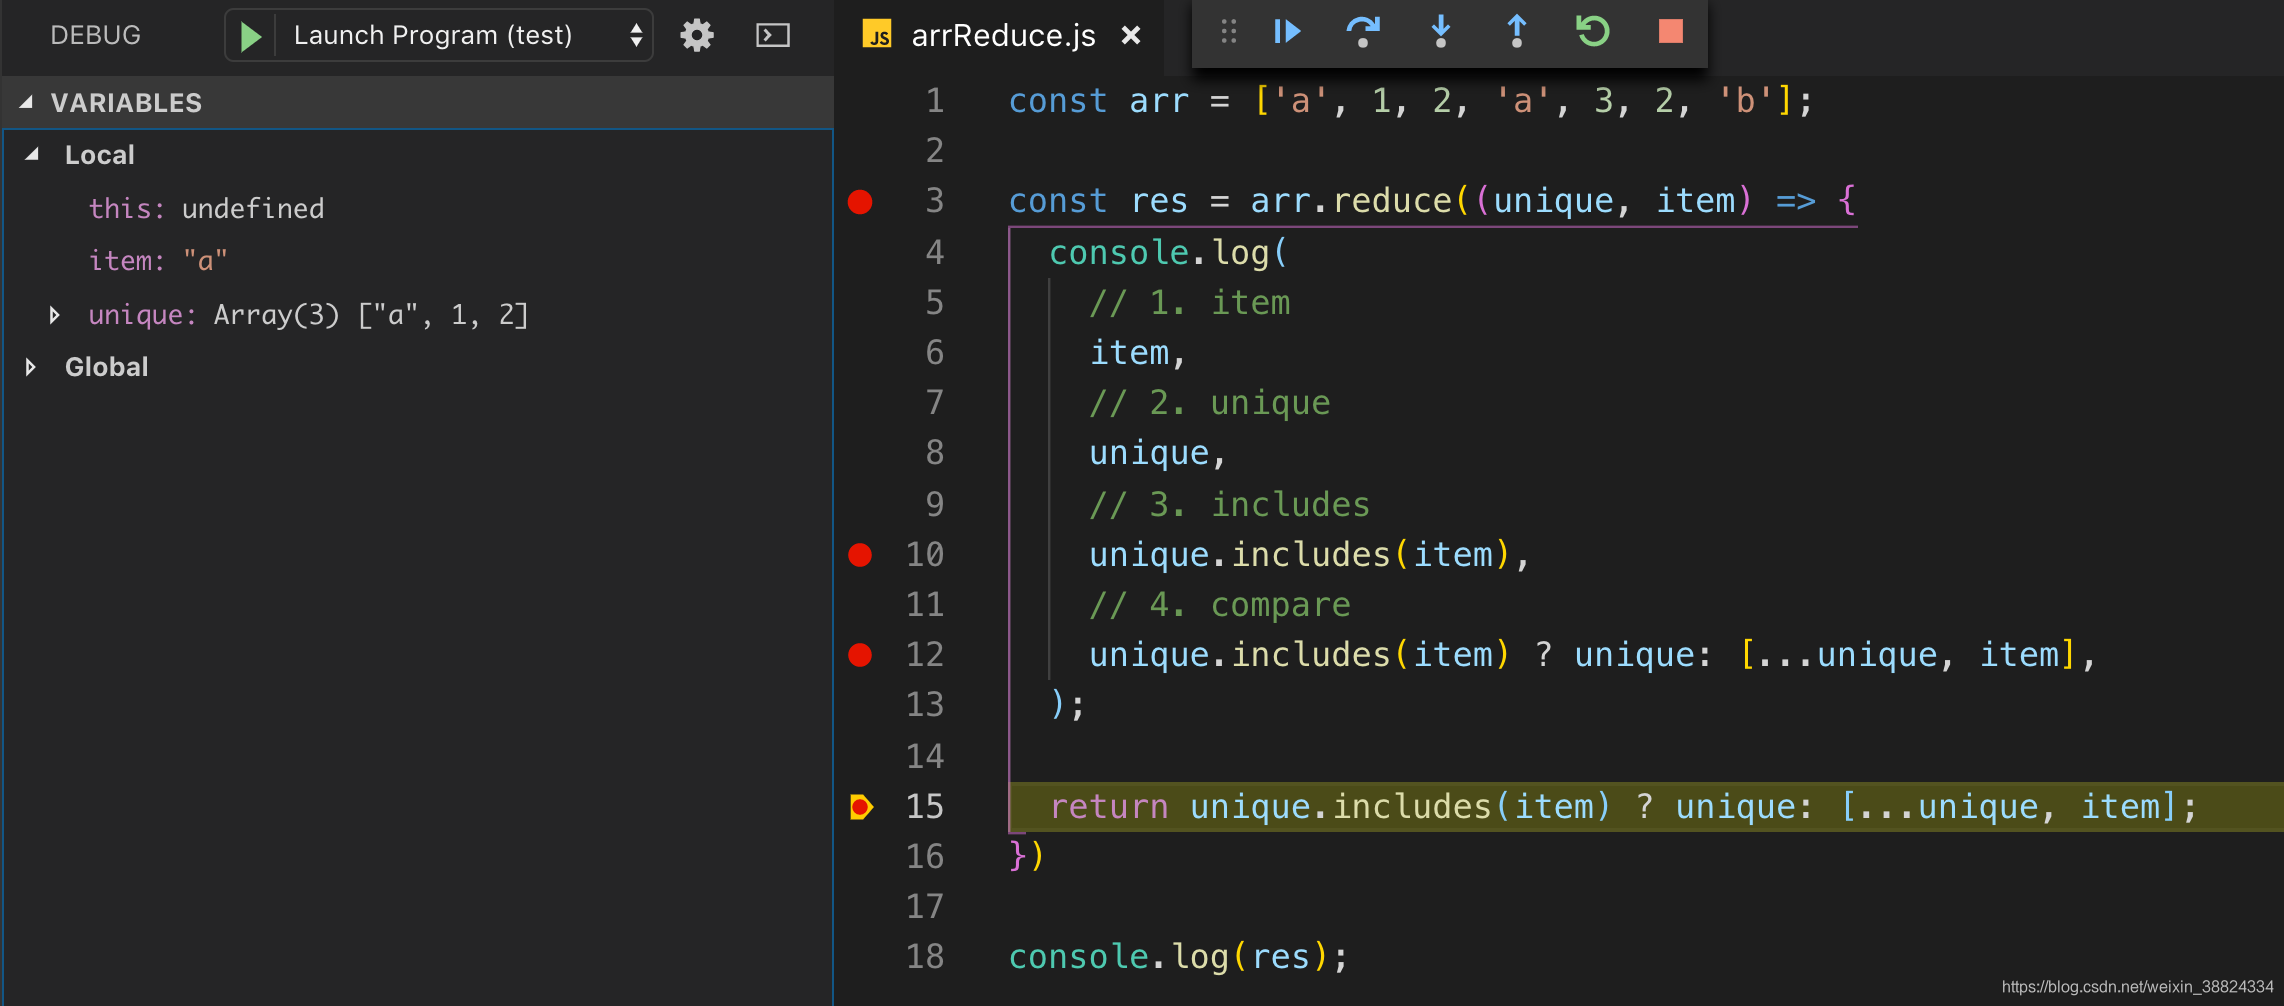Click the 'unique,' argument on line 8
The height and width of the screenshot is (1006, 2284).
click(x=1158, y=453)
